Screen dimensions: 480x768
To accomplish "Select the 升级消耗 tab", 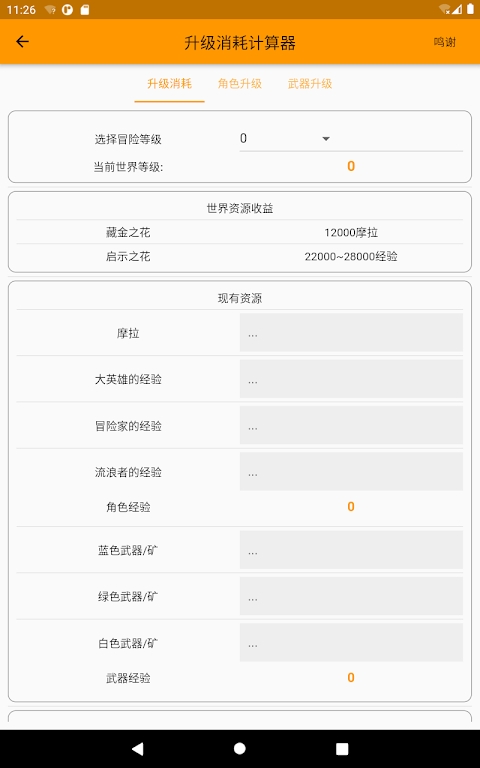I will pyautogui.click(x=169, y=84).
